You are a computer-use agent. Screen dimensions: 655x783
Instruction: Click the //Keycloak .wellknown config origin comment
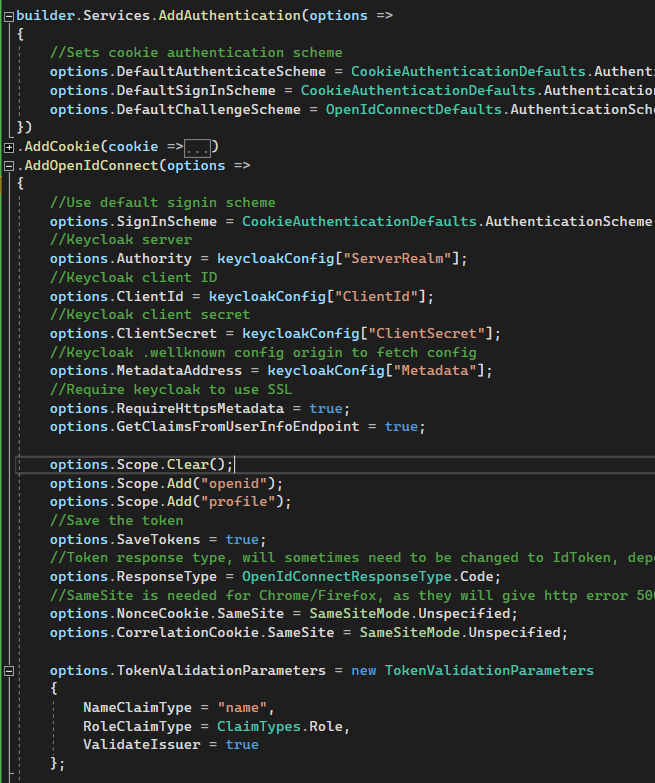(x=263, y=352)
